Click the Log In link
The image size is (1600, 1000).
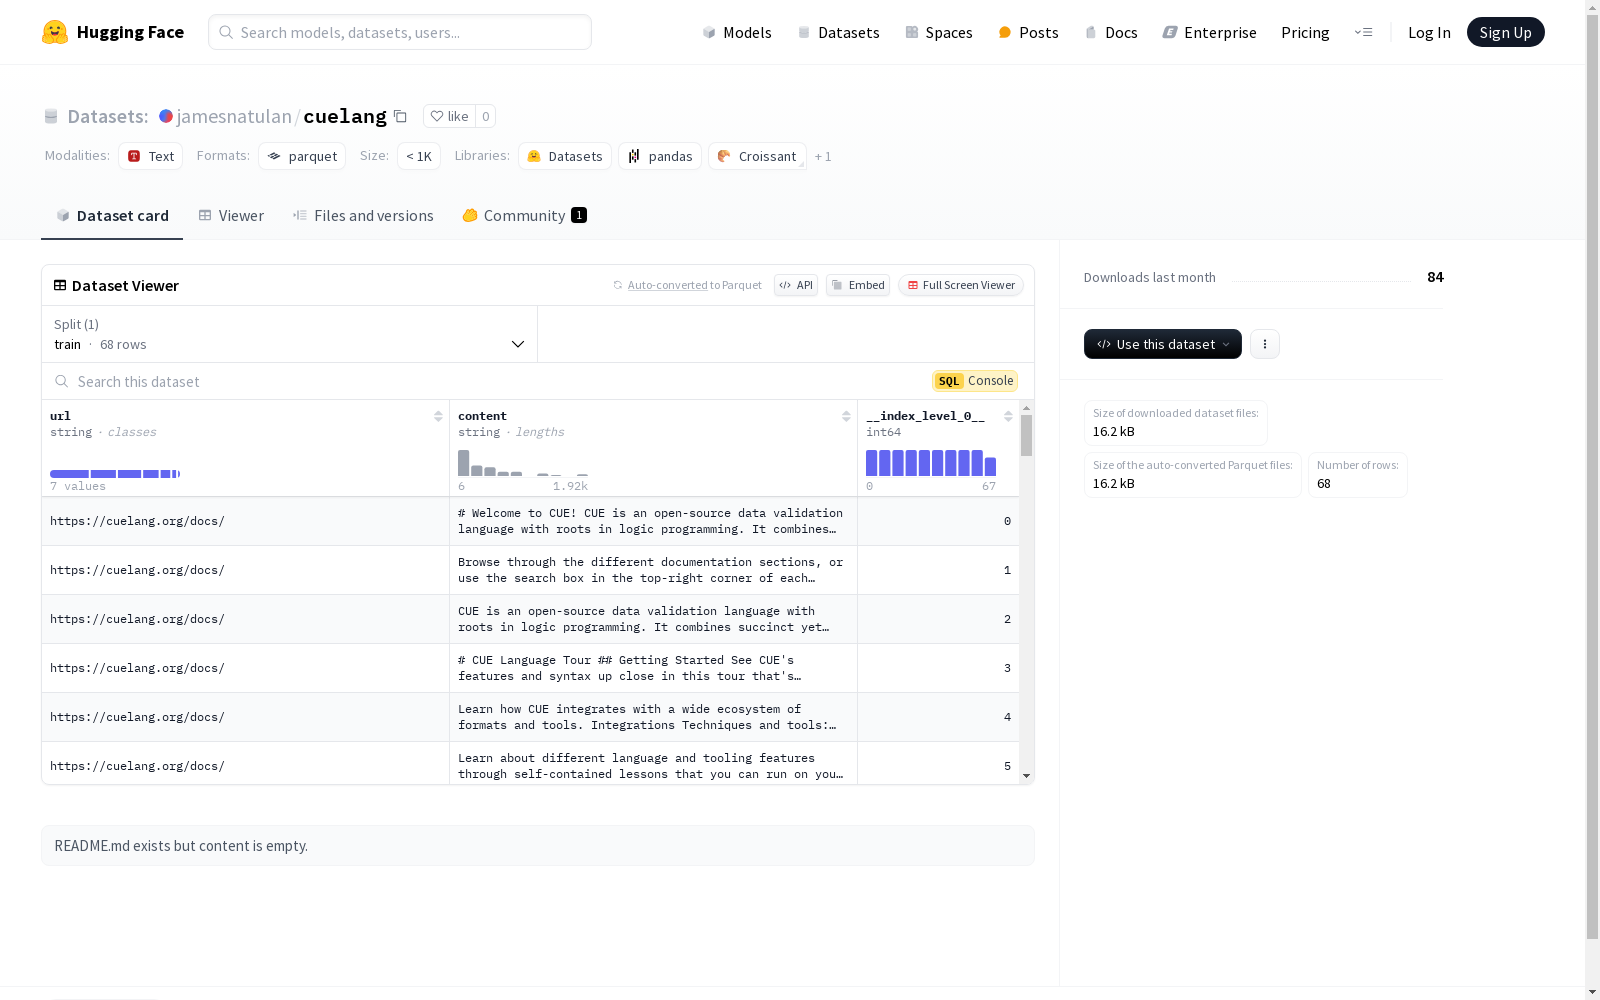(1429, 32)
